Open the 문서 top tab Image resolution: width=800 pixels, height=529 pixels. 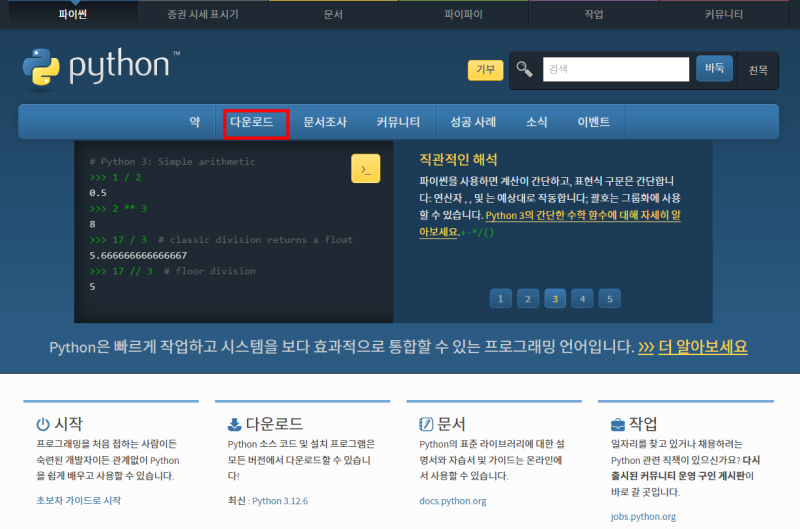(x=333, y=14)
